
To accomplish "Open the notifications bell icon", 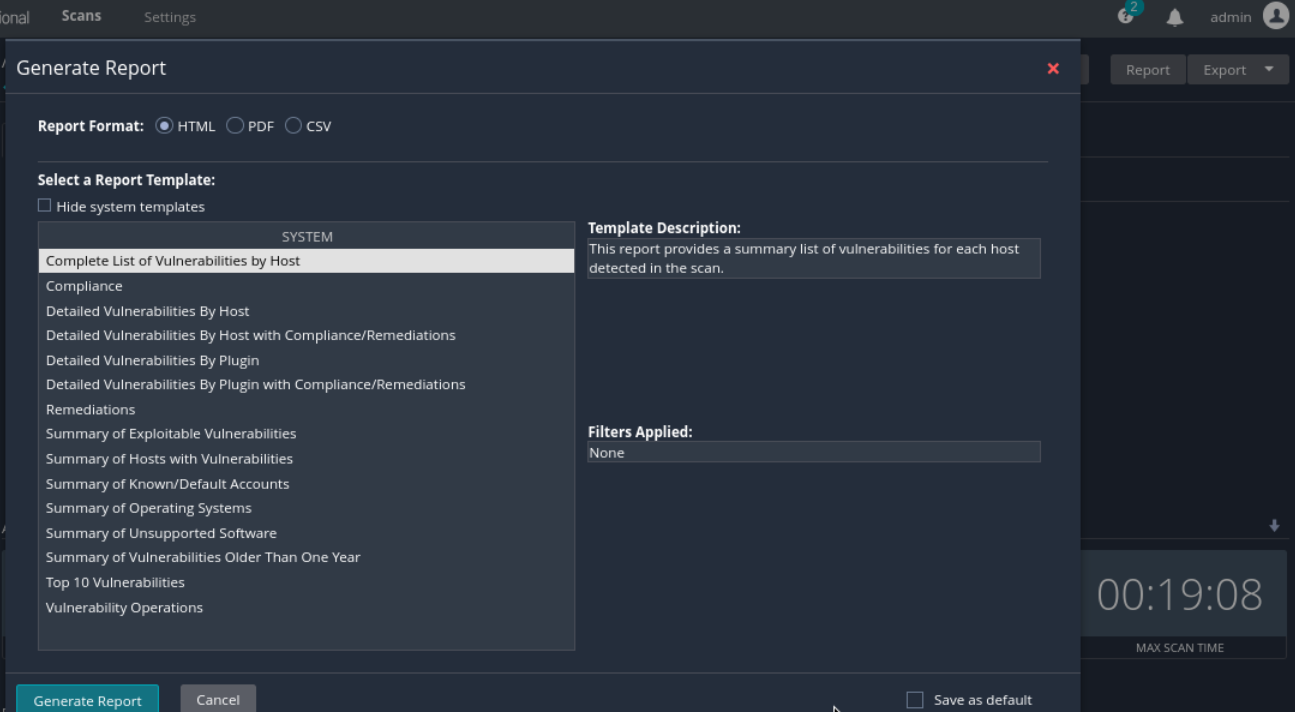I will coord(1175,17).
